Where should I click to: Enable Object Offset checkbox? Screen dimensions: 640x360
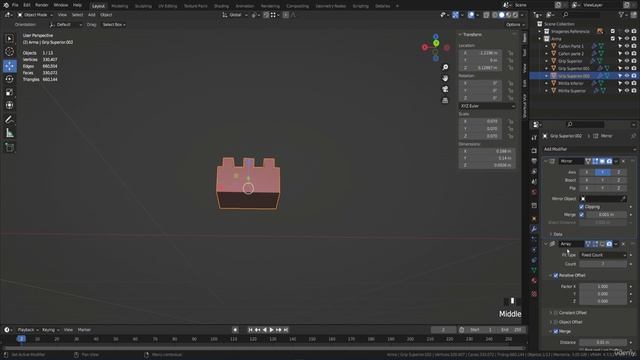[x=556, y=322]
